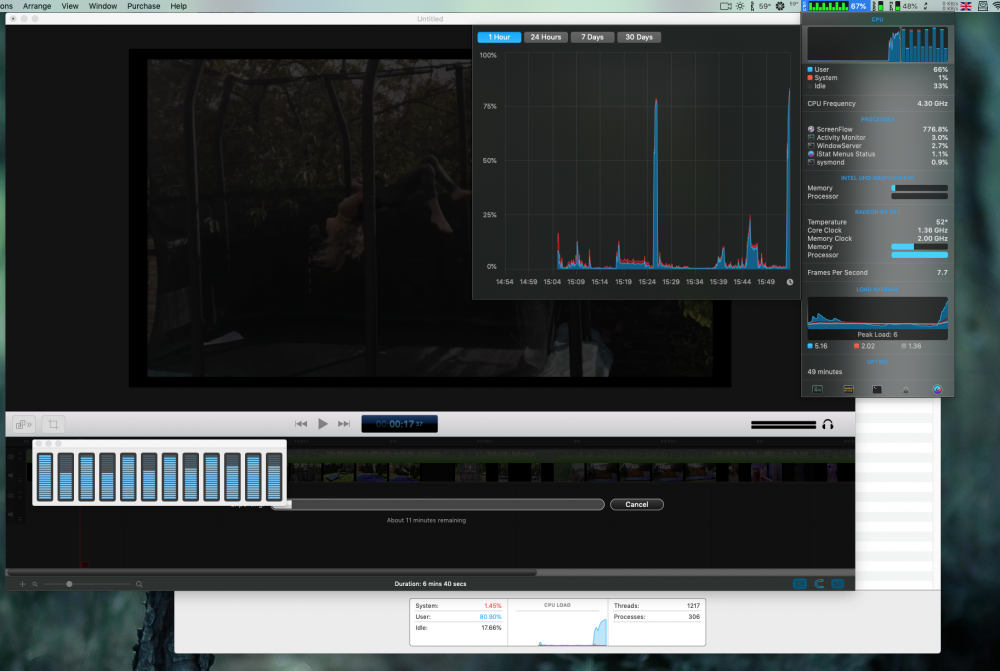Screen dimensions: 1000x671
Task: Click the clock icon on CPU history graph
Action: pos(790,282)
